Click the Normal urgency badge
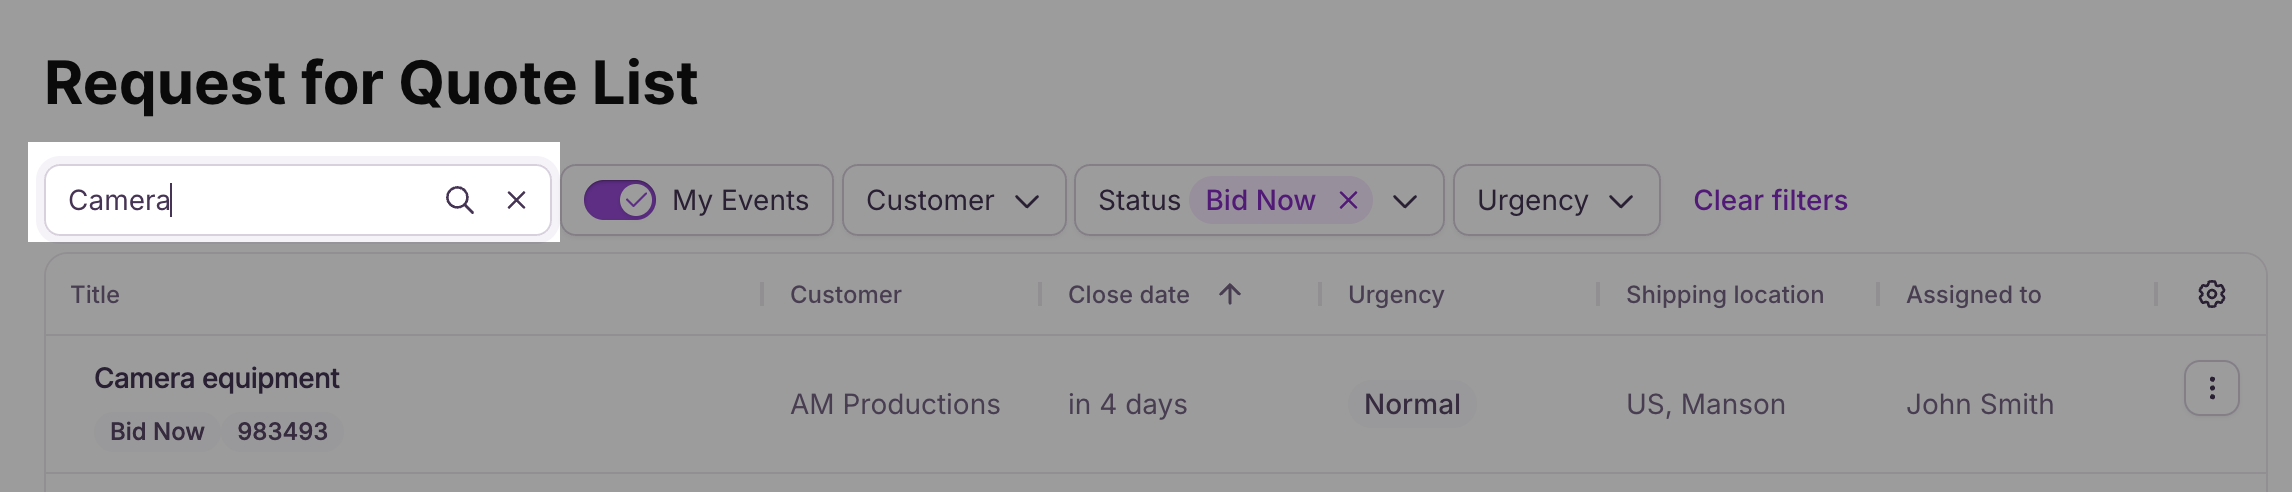 [1412, 404]
